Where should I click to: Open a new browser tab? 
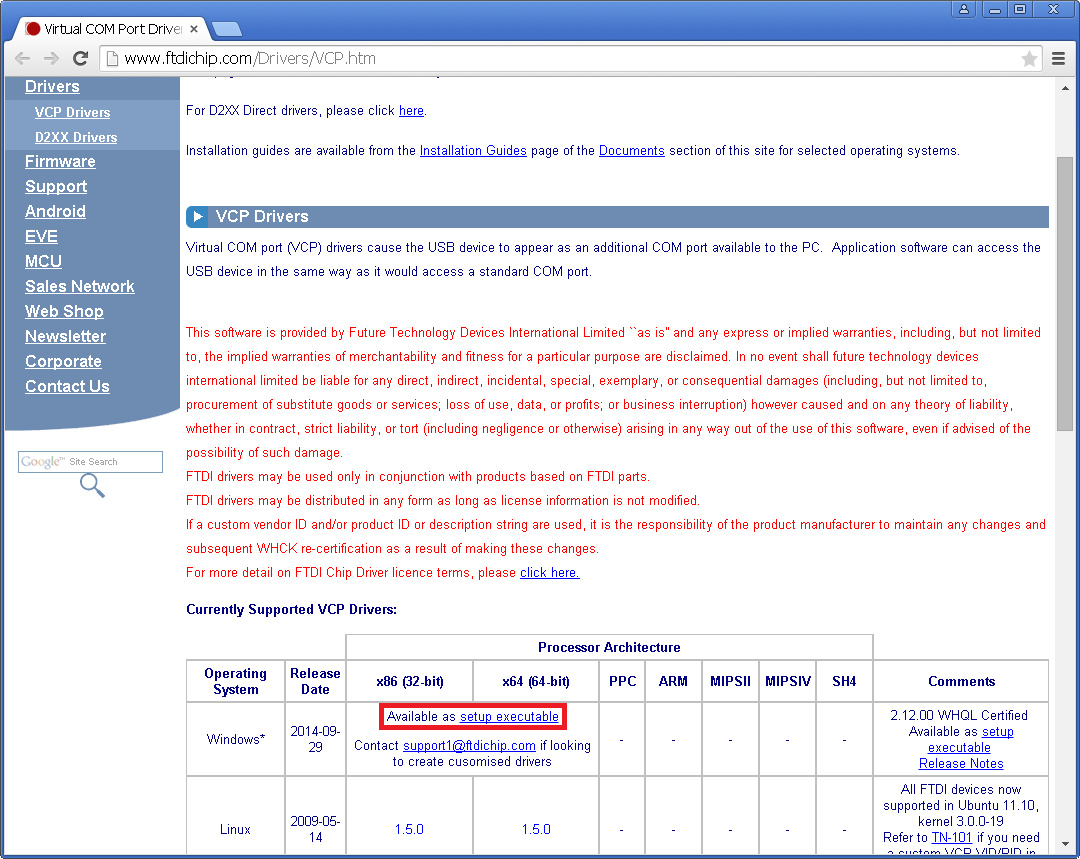pos(227,29)
